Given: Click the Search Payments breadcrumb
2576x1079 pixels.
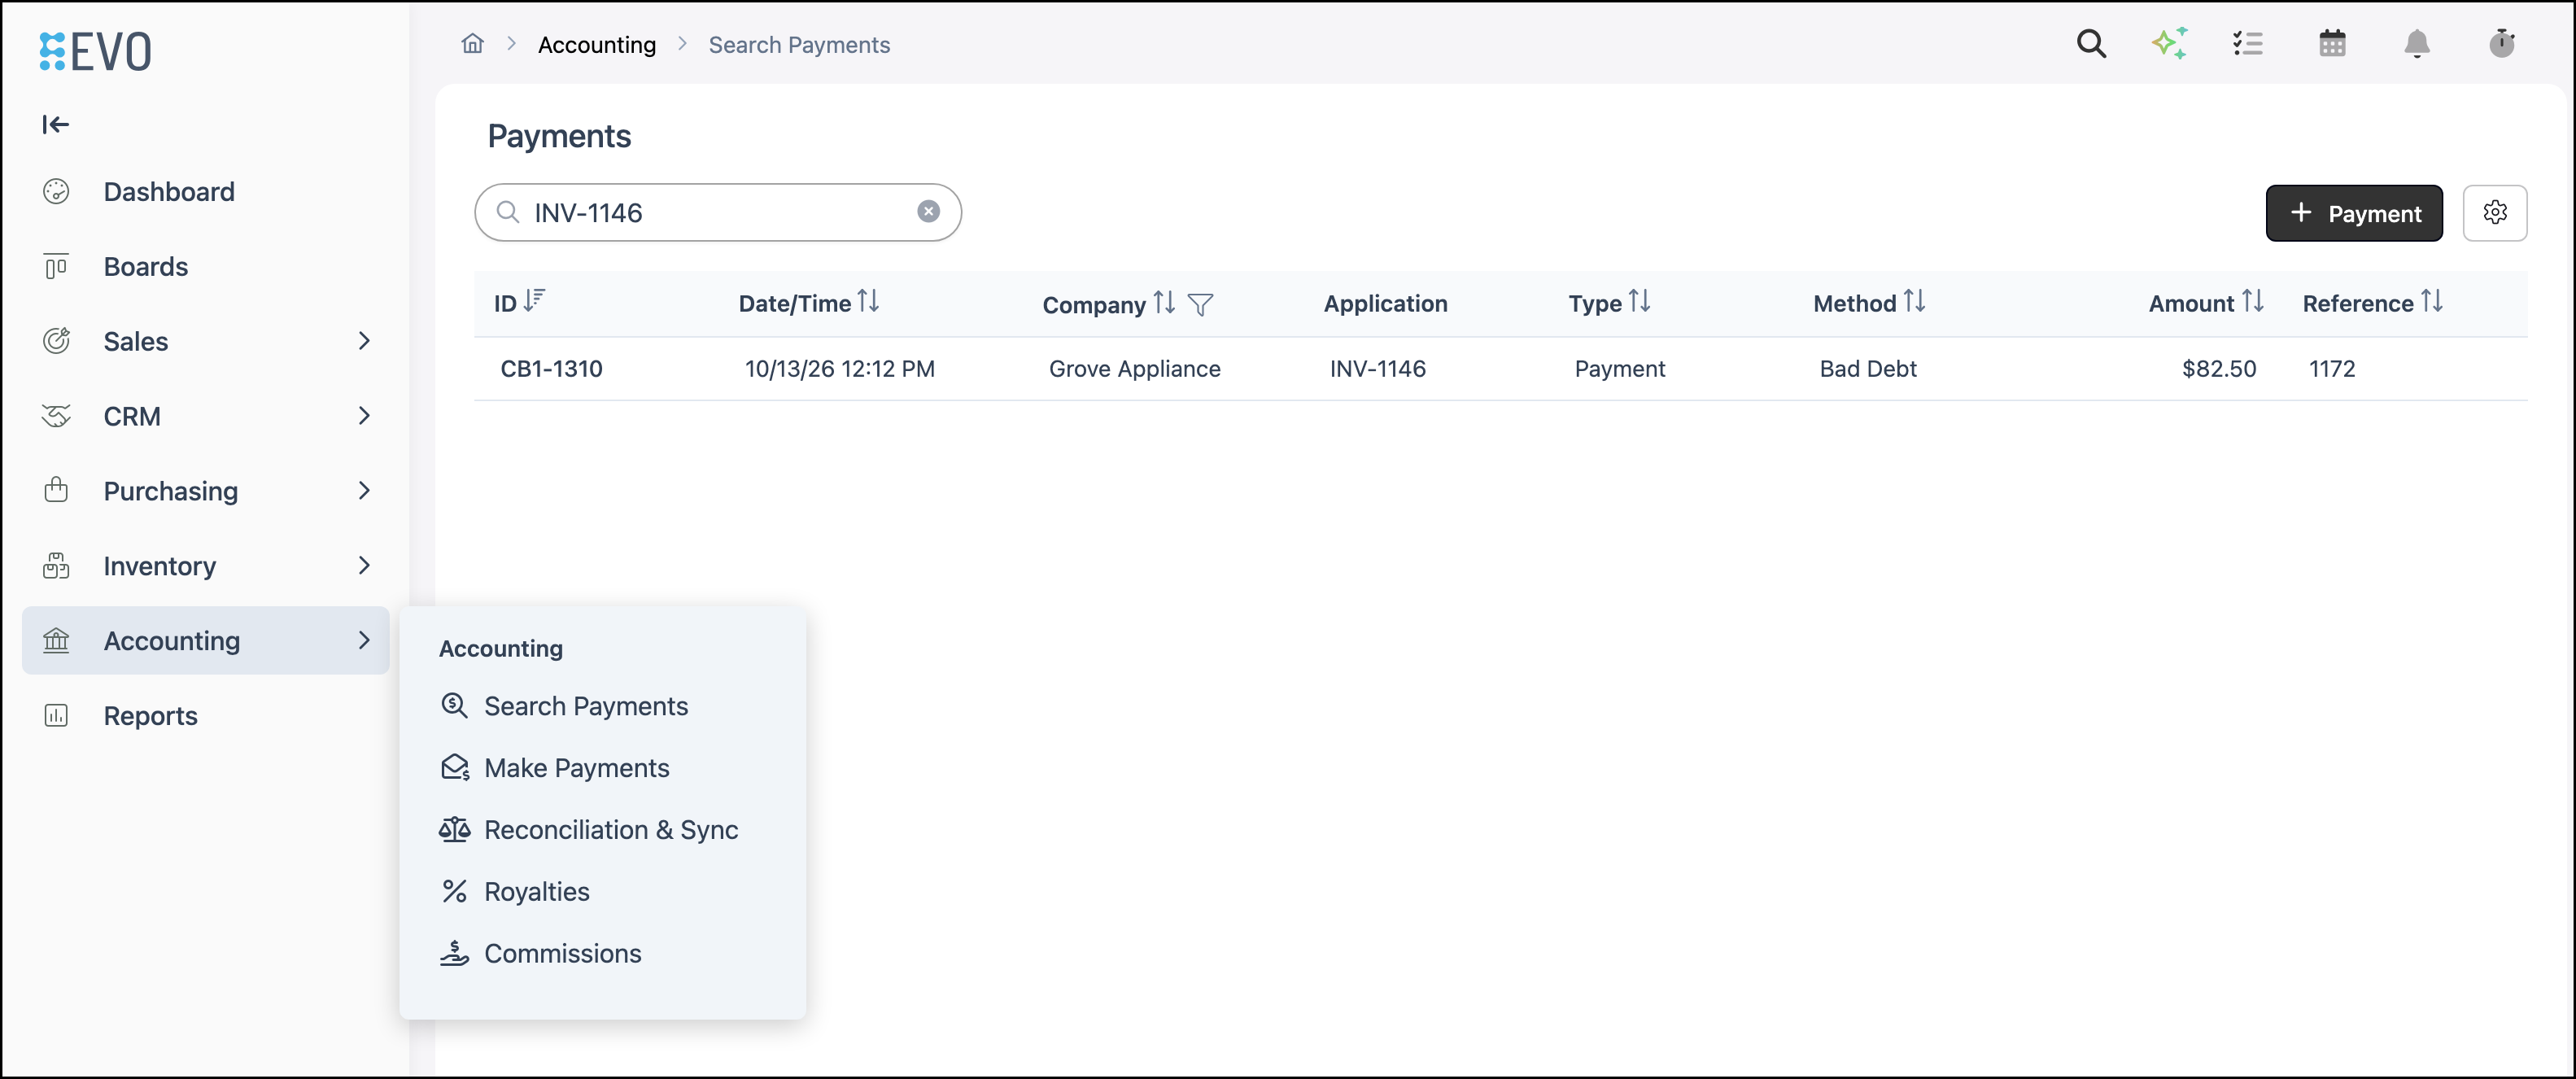Looking at the screenshot, I should (799, 45).
